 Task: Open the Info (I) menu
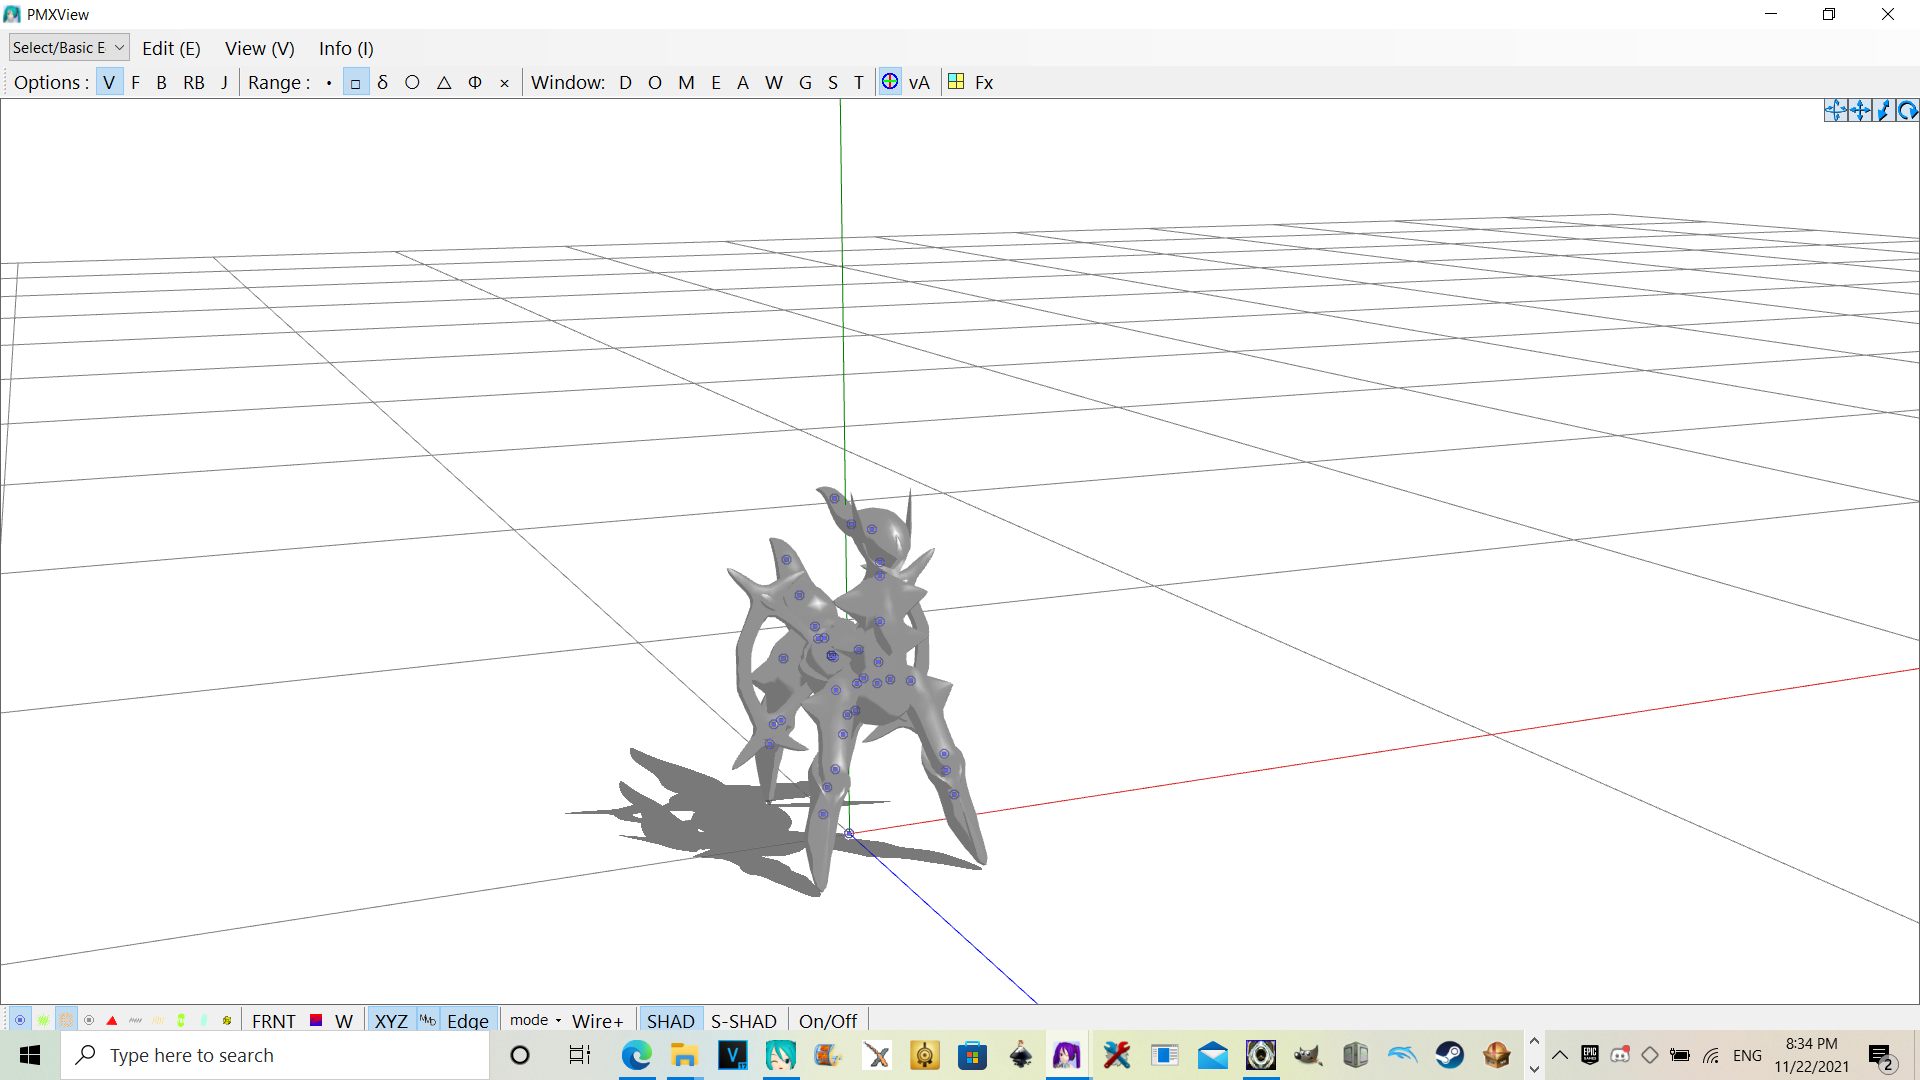tap(346, 48)
